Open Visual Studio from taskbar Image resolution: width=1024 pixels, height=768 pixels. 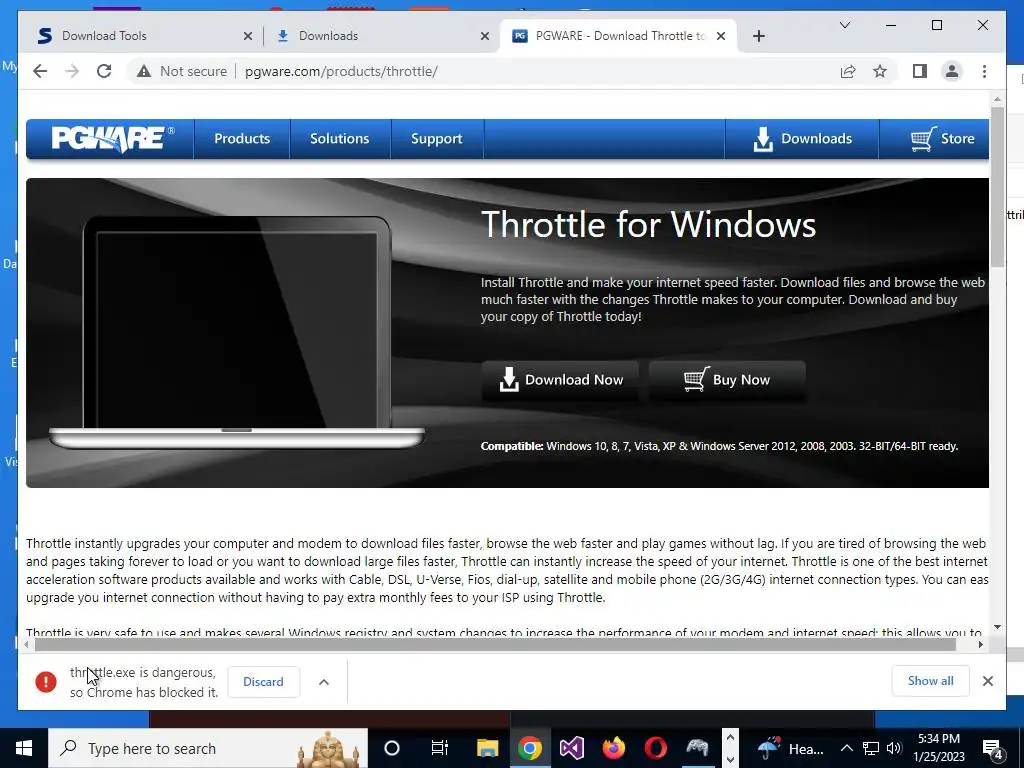pos(571,748)
